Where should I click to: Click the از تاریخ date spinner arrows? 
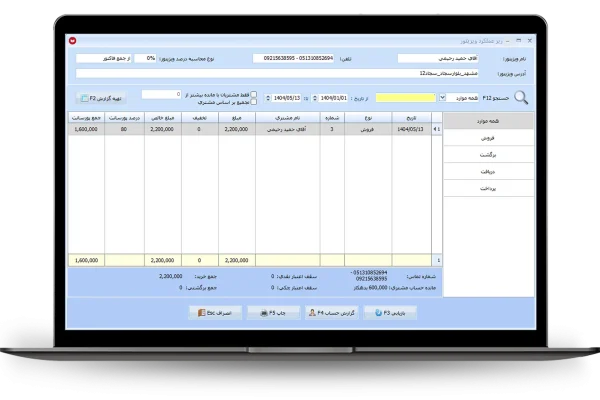coord(315,98)
